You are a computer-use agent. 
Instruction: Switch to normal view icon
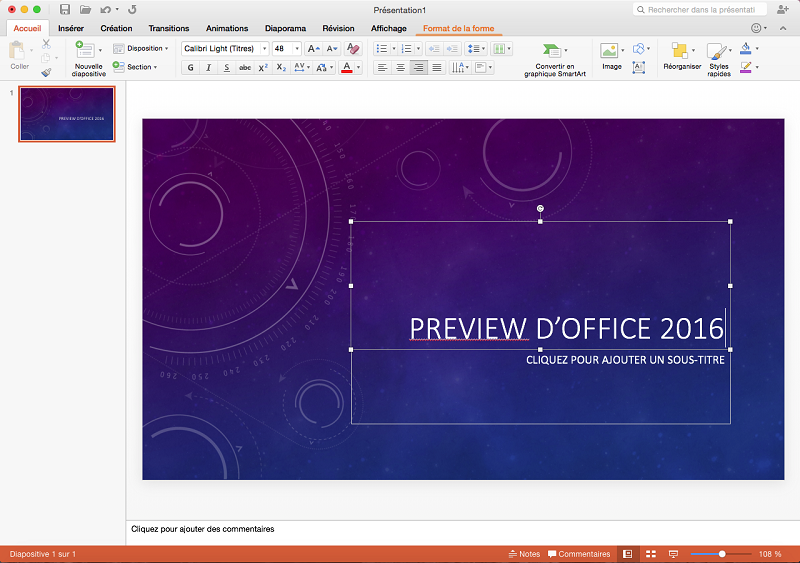(x=628, y=554)
